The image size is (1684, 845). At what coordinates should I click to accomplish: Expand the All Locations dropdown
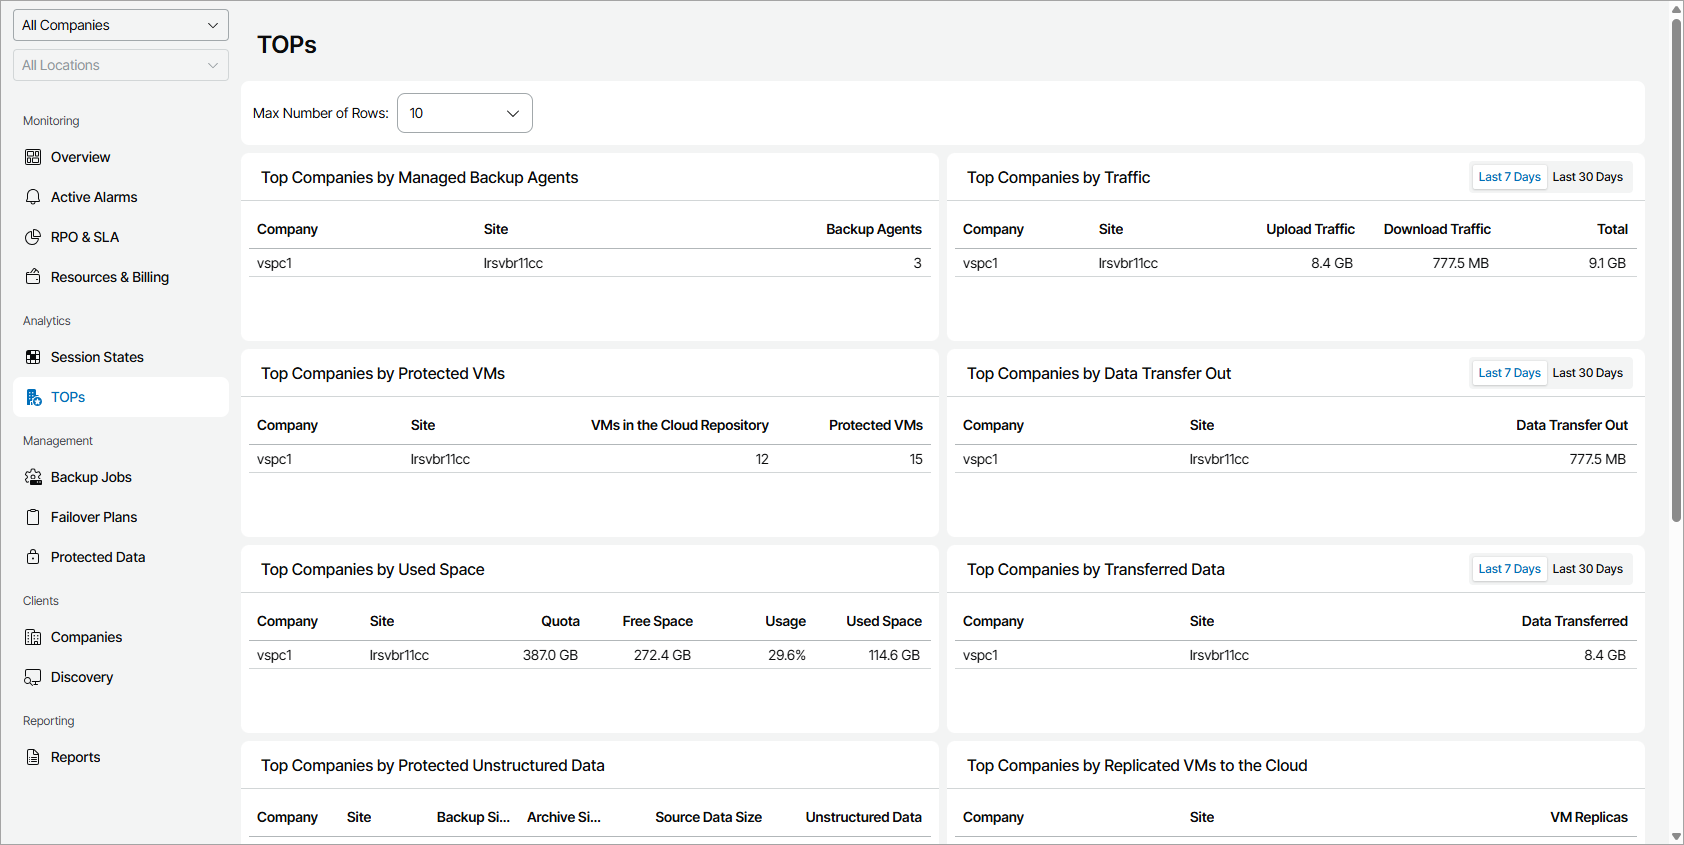[121, 65]
